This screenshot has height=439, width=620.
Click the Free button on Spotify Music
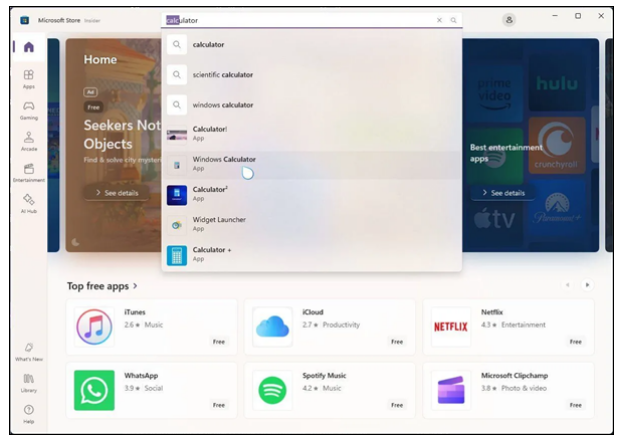click(397, 405)
